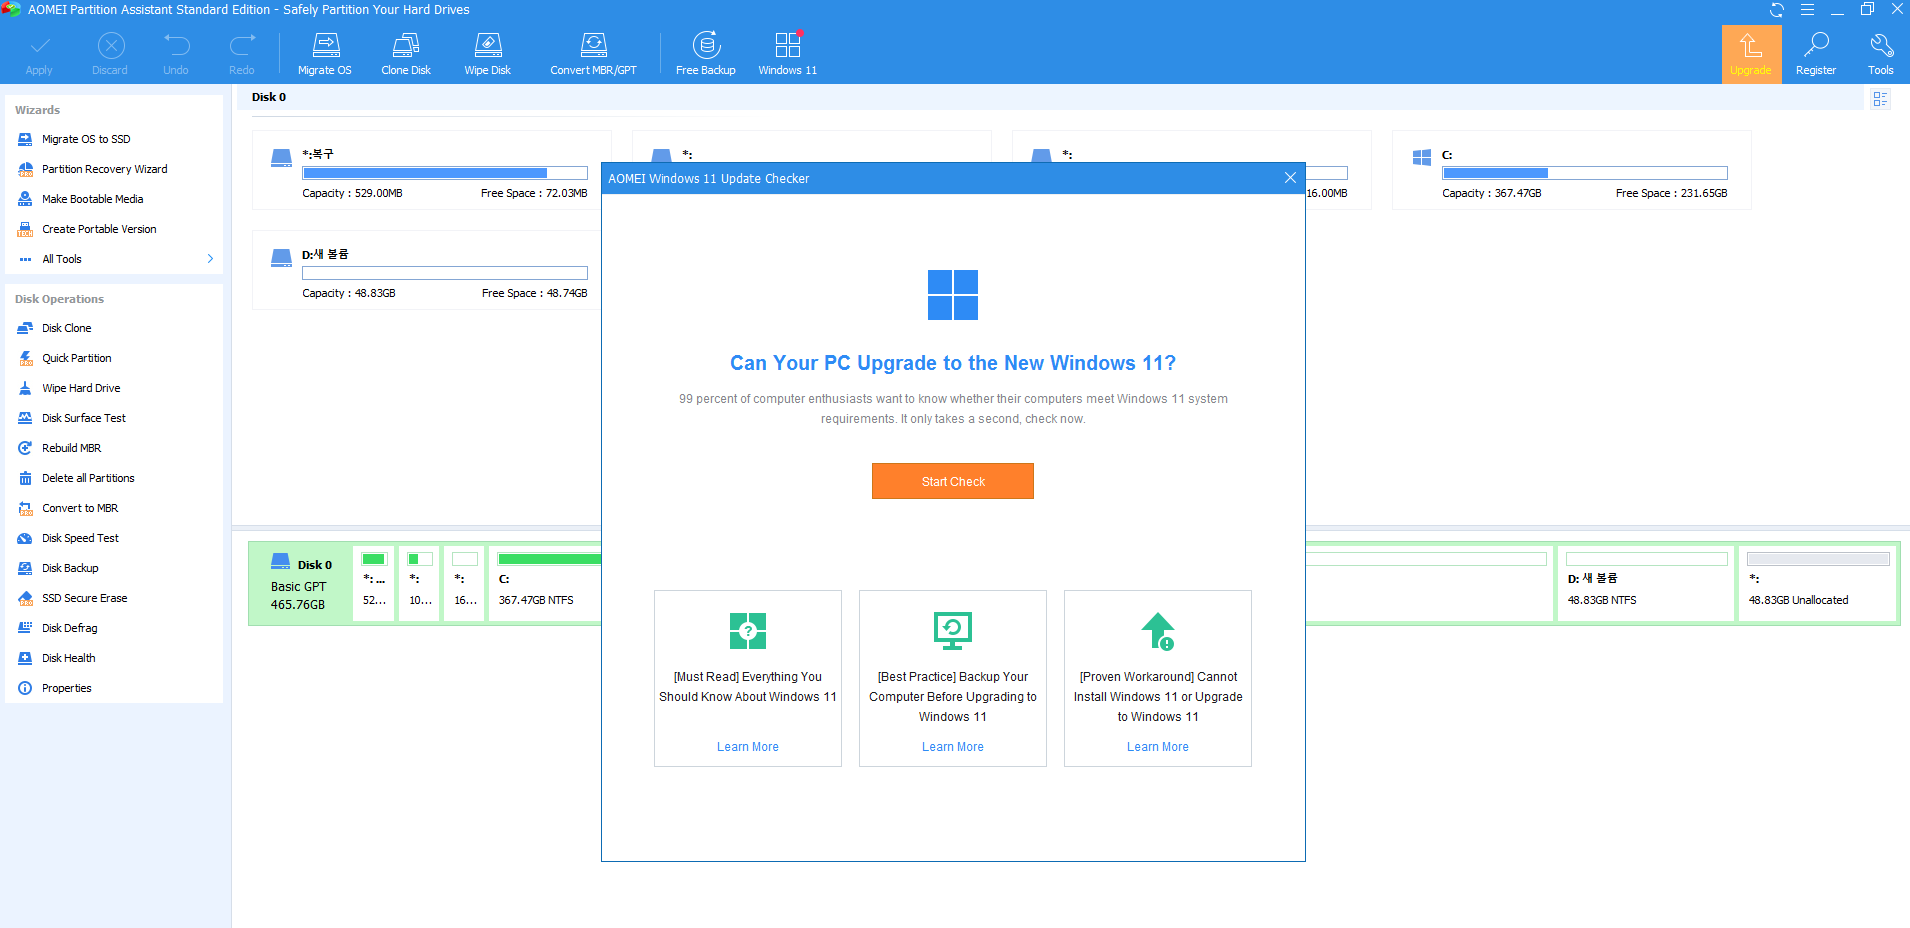Learn More about Best Practice backup
The height and width of the screenshot is (928, 1910).
tap(953, 747)
